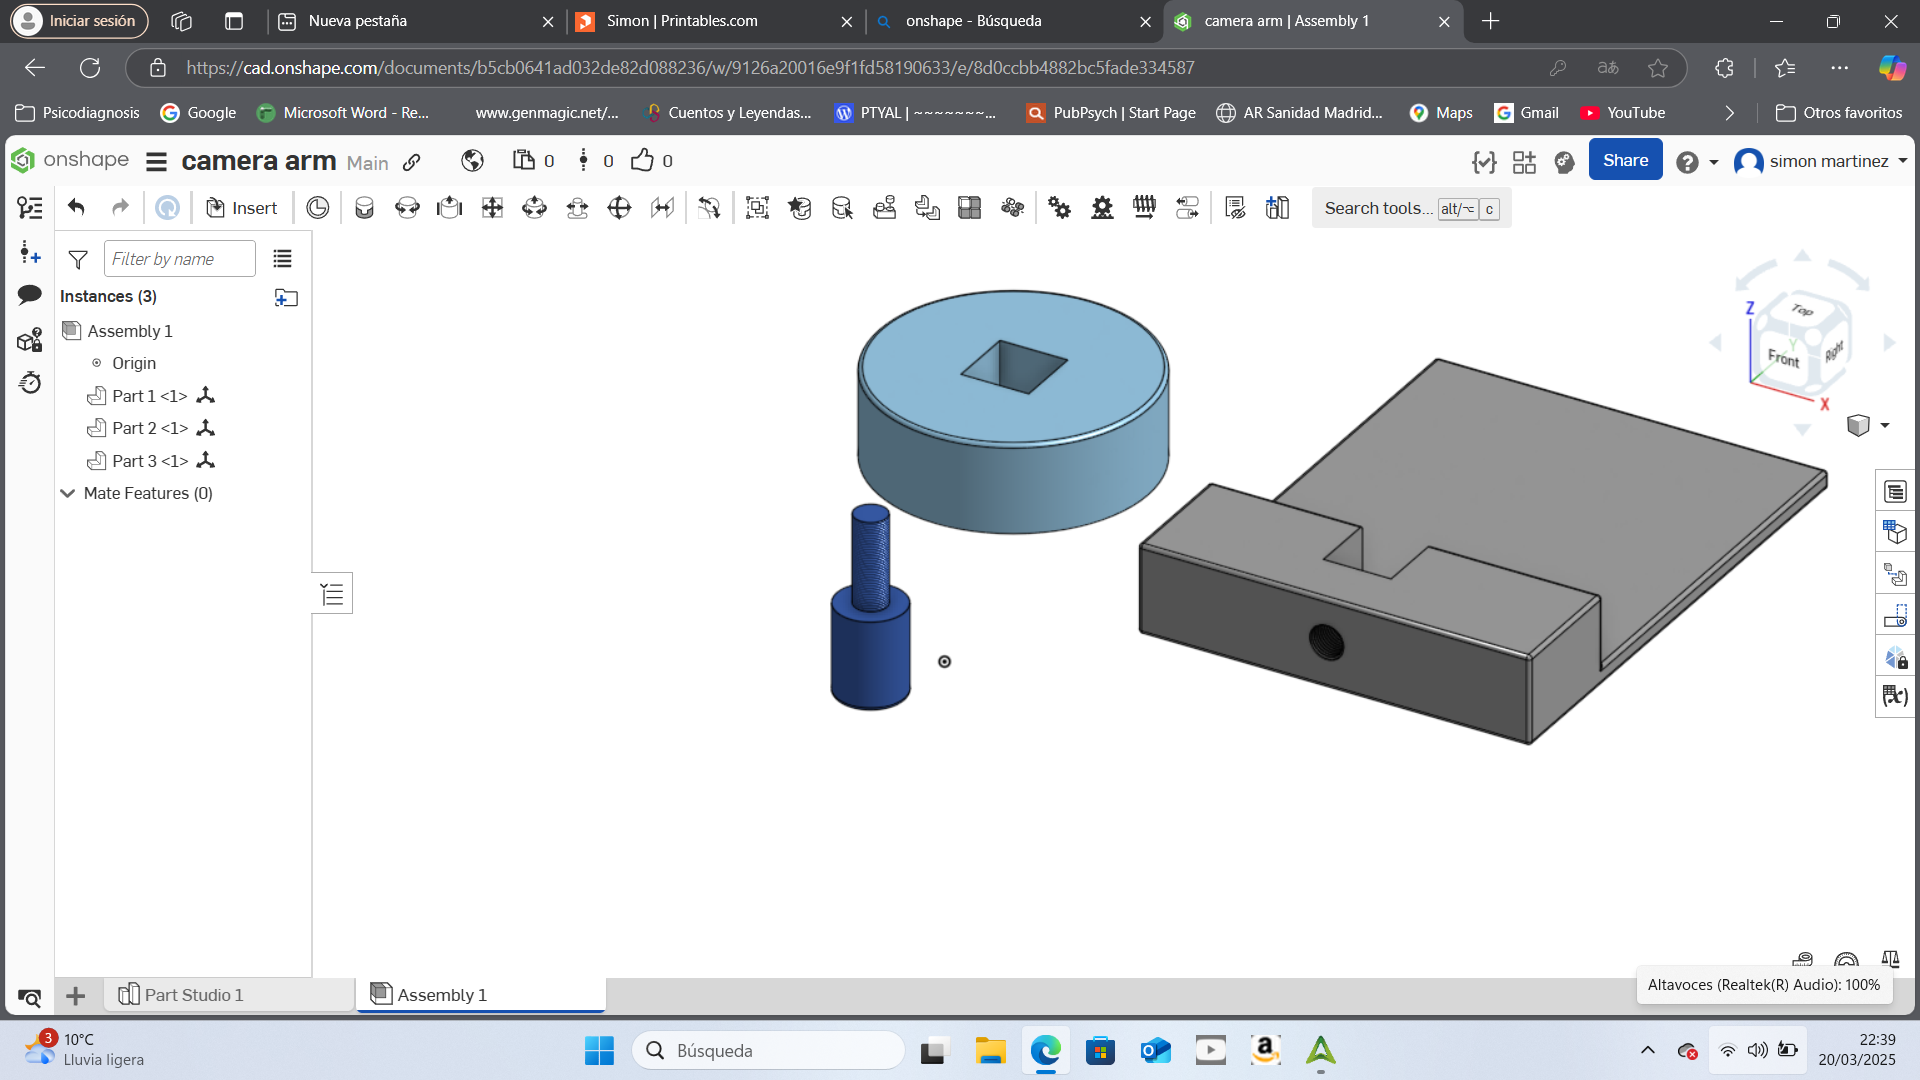Open the Insert parts dialog
The height and width of the screenshot is (1080, 1920).
(x=241, y=208)
